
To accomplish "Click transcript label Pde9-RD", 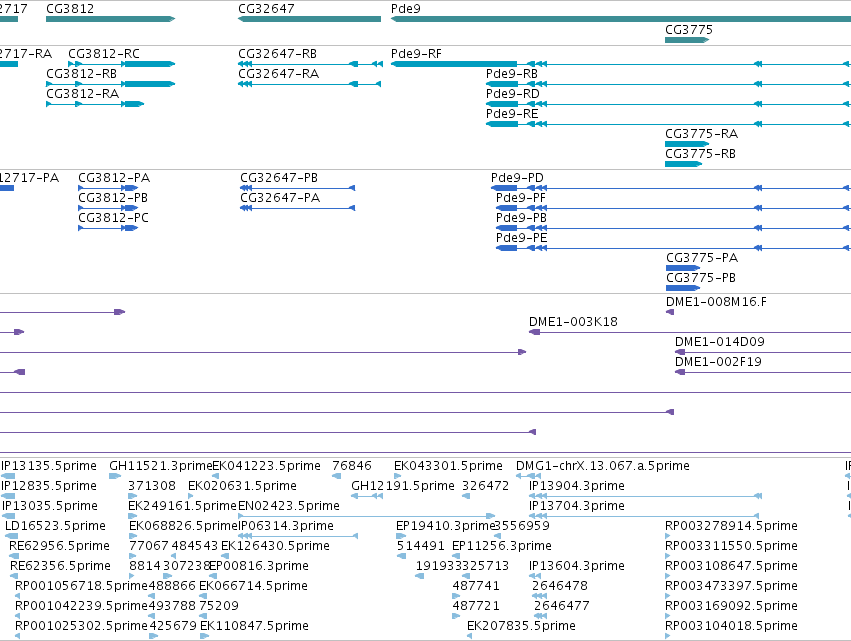I will (x=513, y=94).
